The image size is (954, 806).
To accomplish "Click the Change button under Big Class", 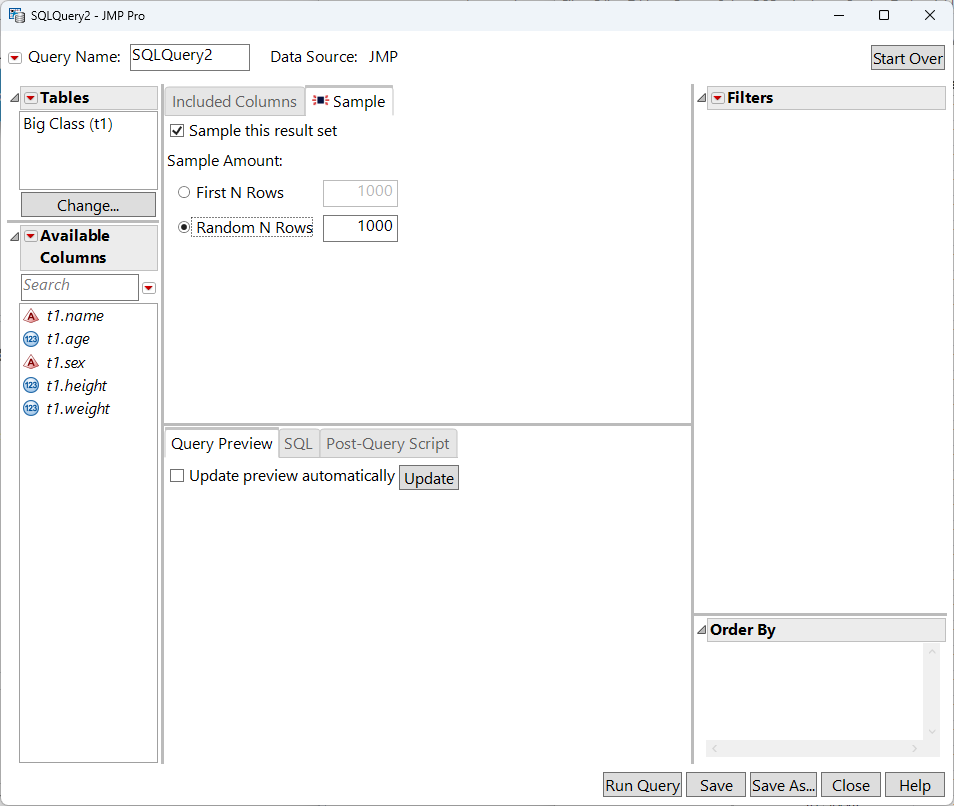I will coord(88,205).
